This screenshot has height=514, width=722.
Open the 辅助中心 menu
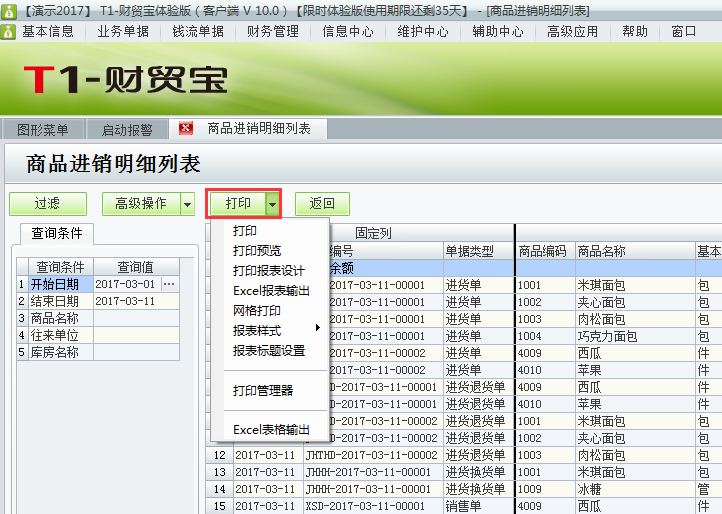(x=498, y=32)
